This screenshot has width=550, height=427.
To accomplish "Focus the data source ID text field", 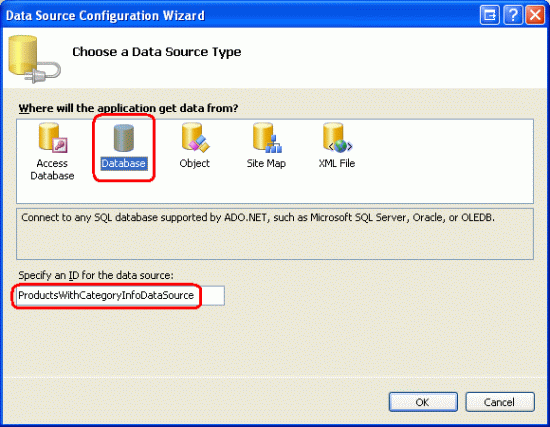I will point(120,296).
